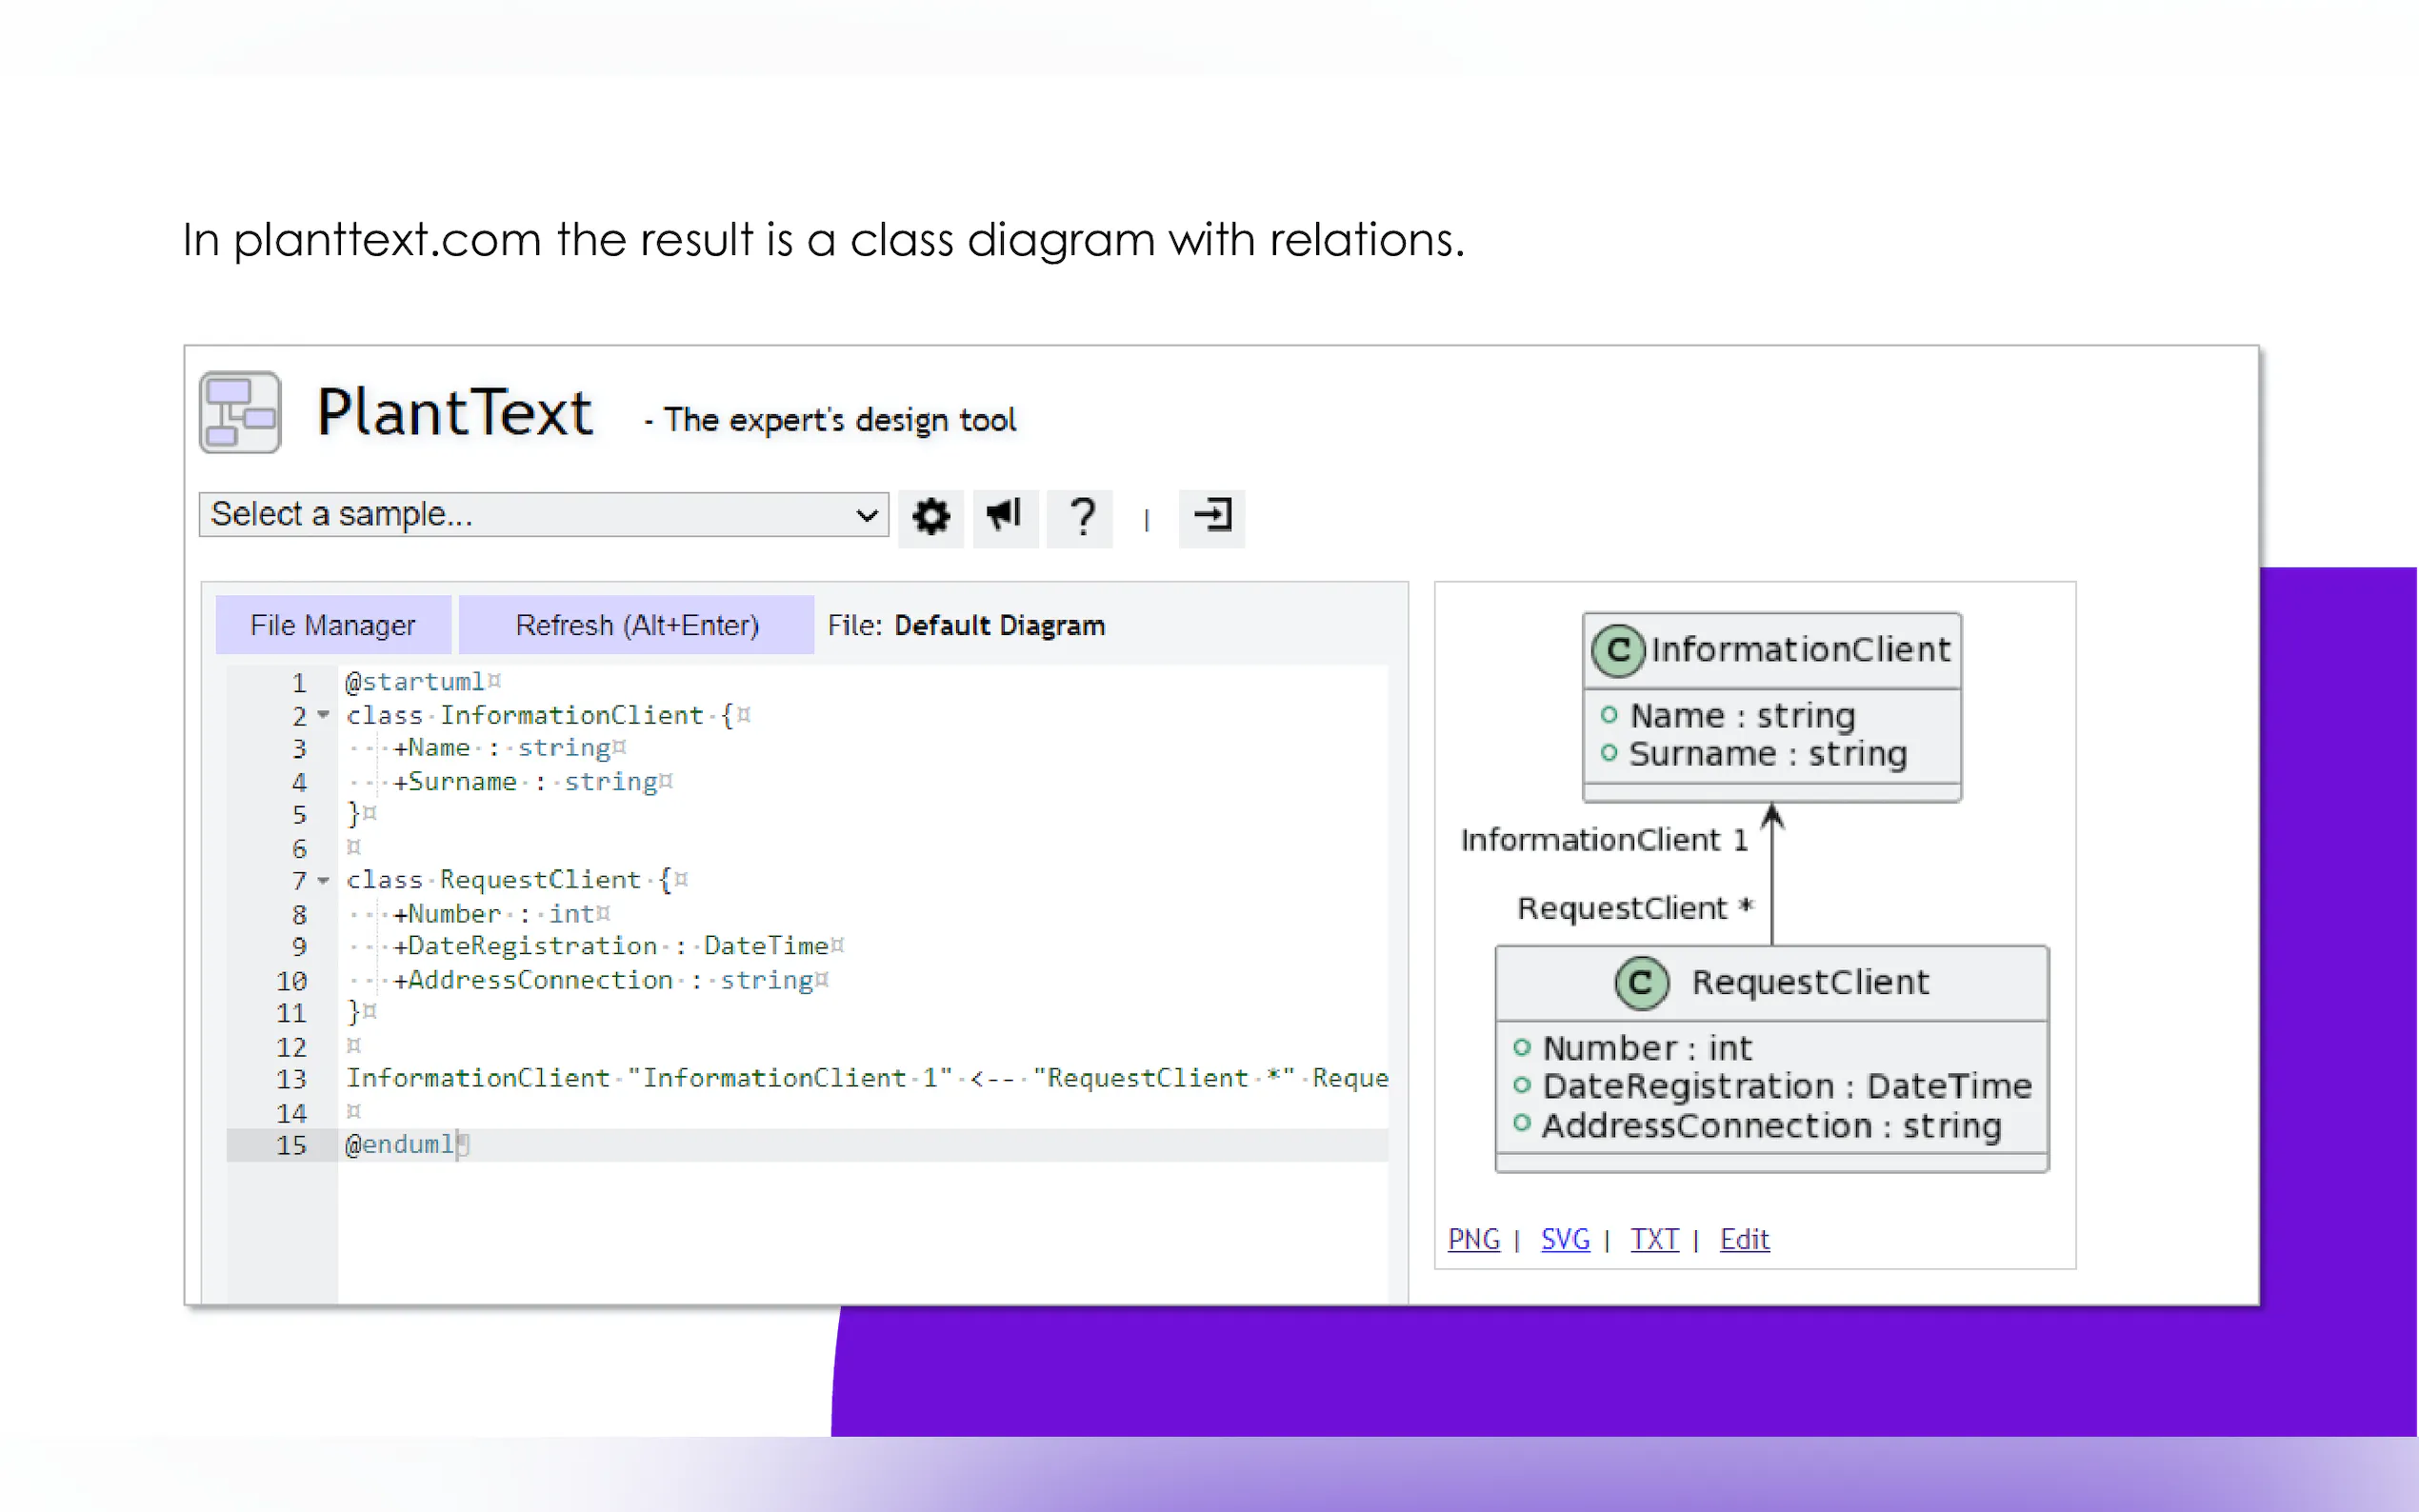Click the PlantText logo icon
Viewport: 2419px width, 1512px height.
pos(240,412)
